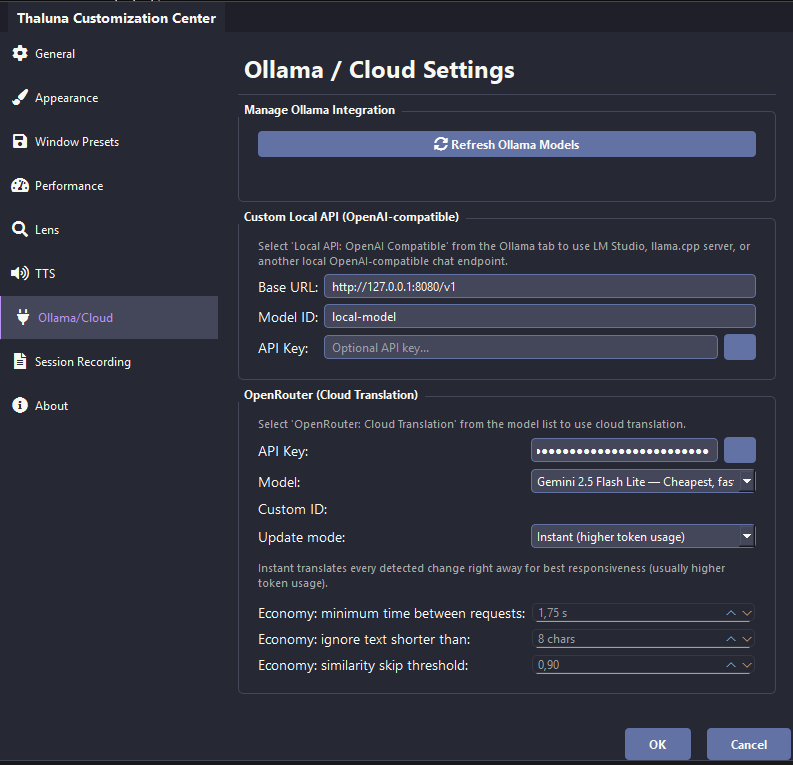Click the Ollama/Cloud plug icon
The width and height of the screenshot is (793, 765).
click(x=23, y=317)
